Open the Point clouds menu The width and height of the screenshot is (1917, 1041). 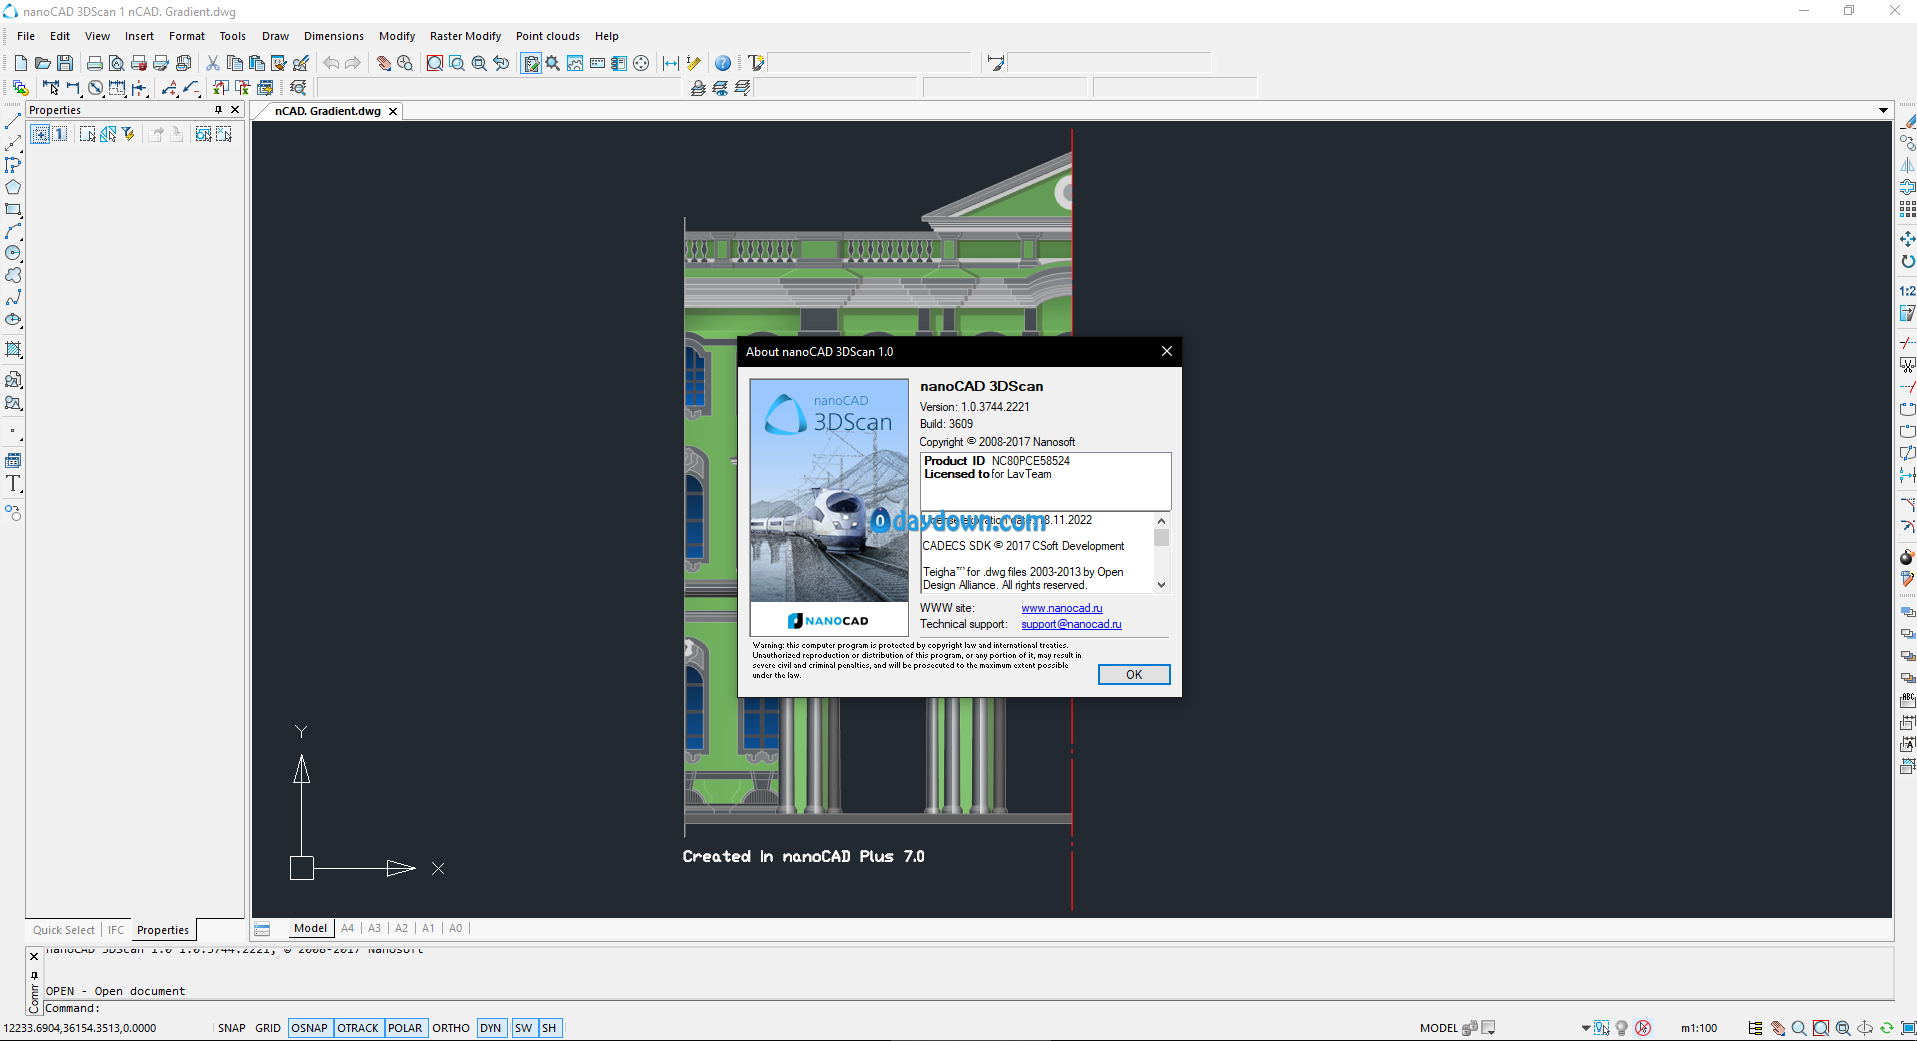[x=547, y=36]
